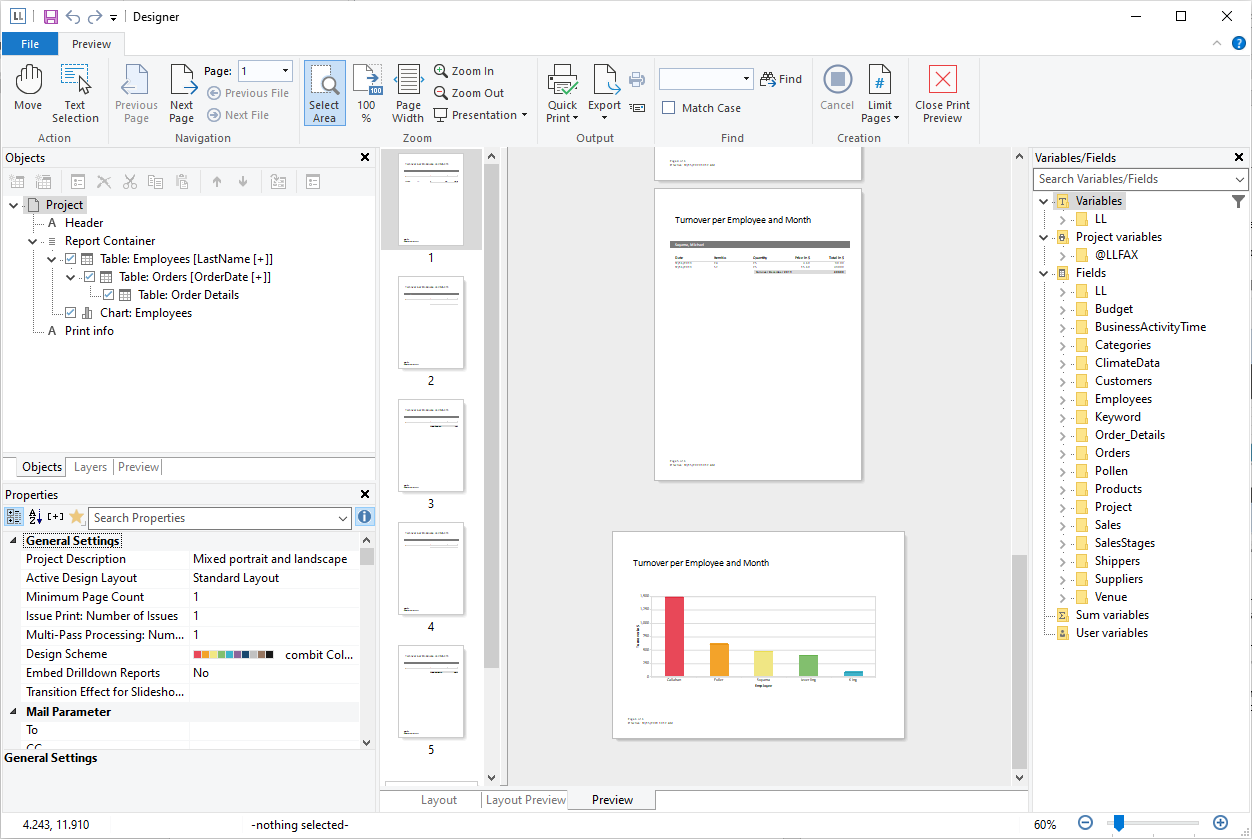Open the Page number dropdown
The width and height of the screenshot is (1252, 839).
(286, 71)
